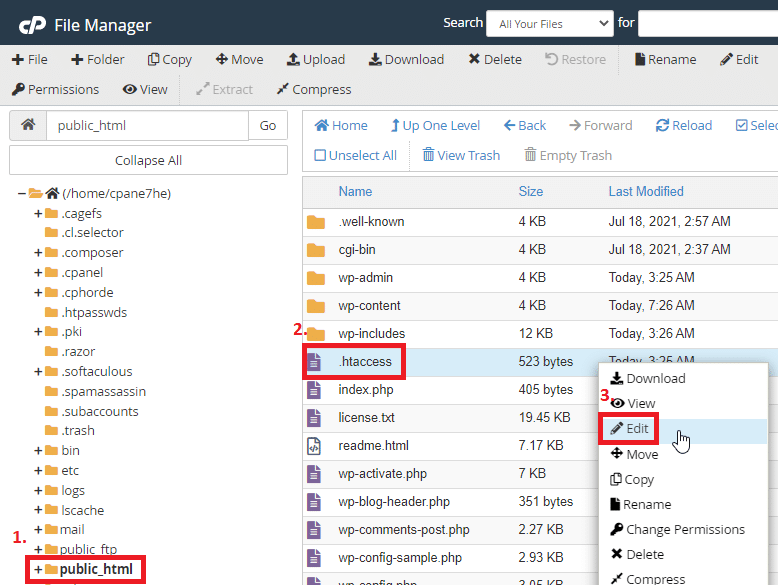Expand the mail folder in tree
The image size is (778, 585).
pos(38,529)
